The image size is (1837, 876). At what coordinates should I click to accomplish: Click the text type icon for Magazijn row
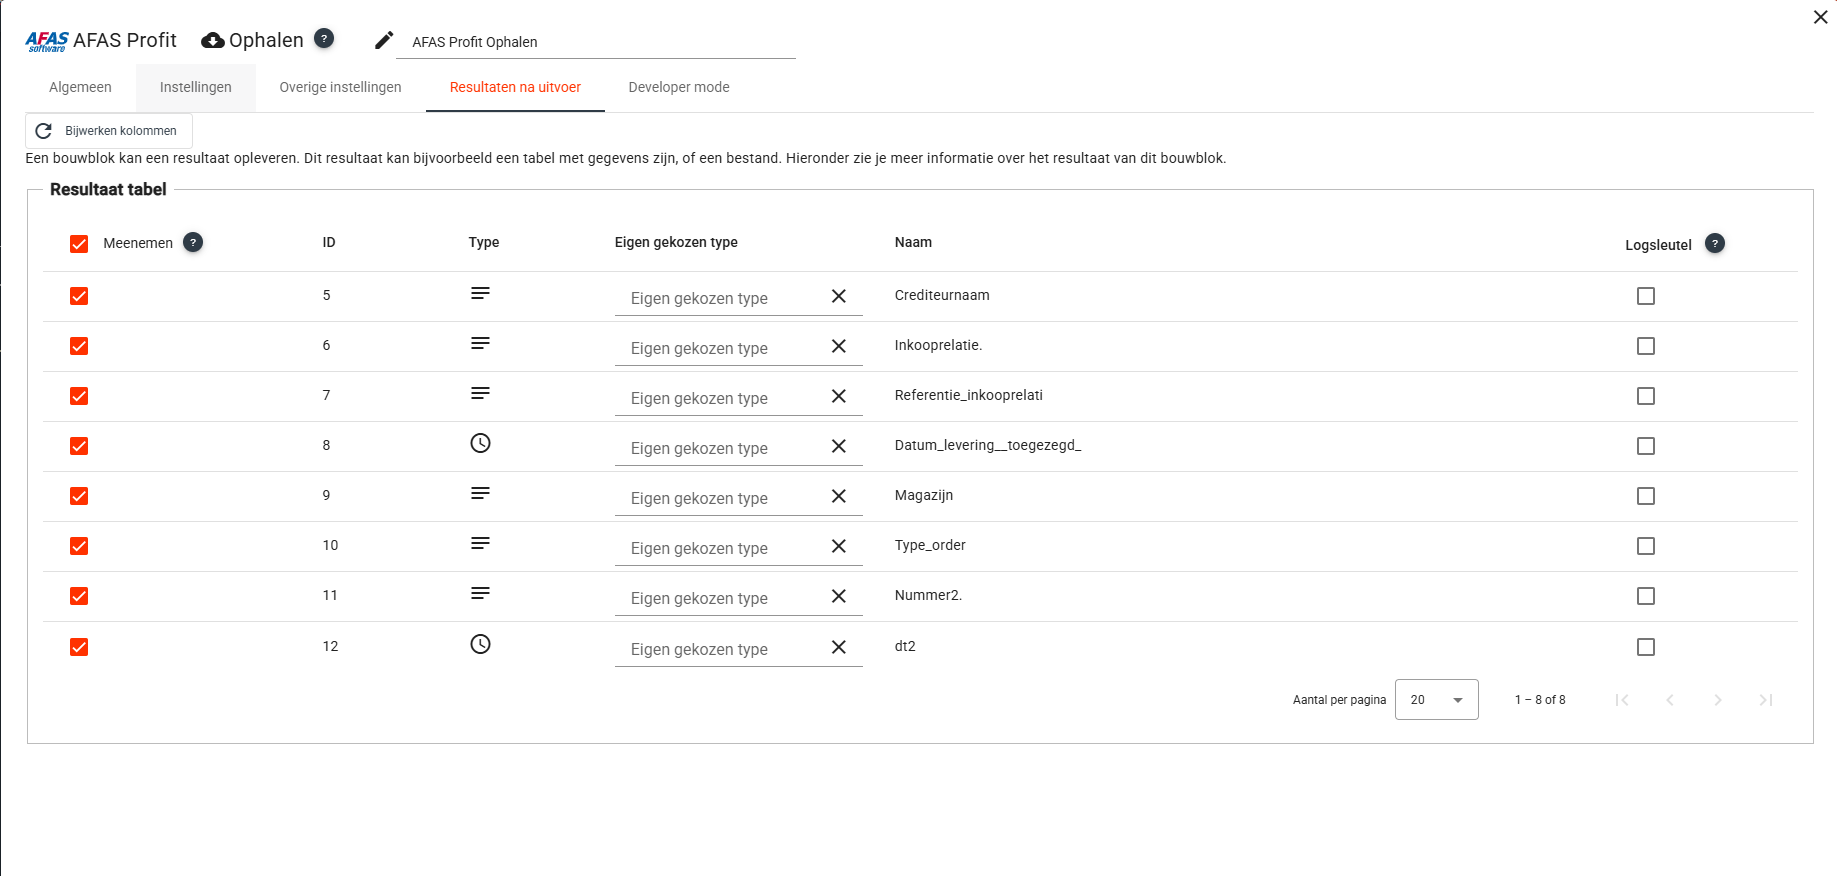tap(480, 493)
